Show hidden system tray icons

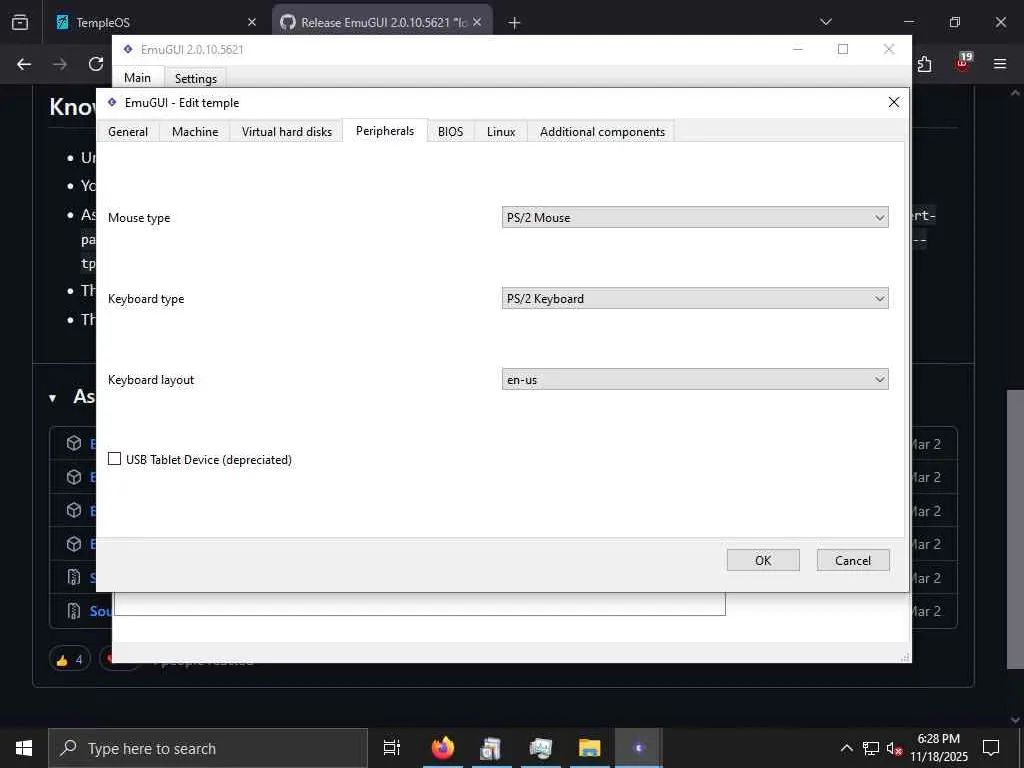(x=846, y=748)
